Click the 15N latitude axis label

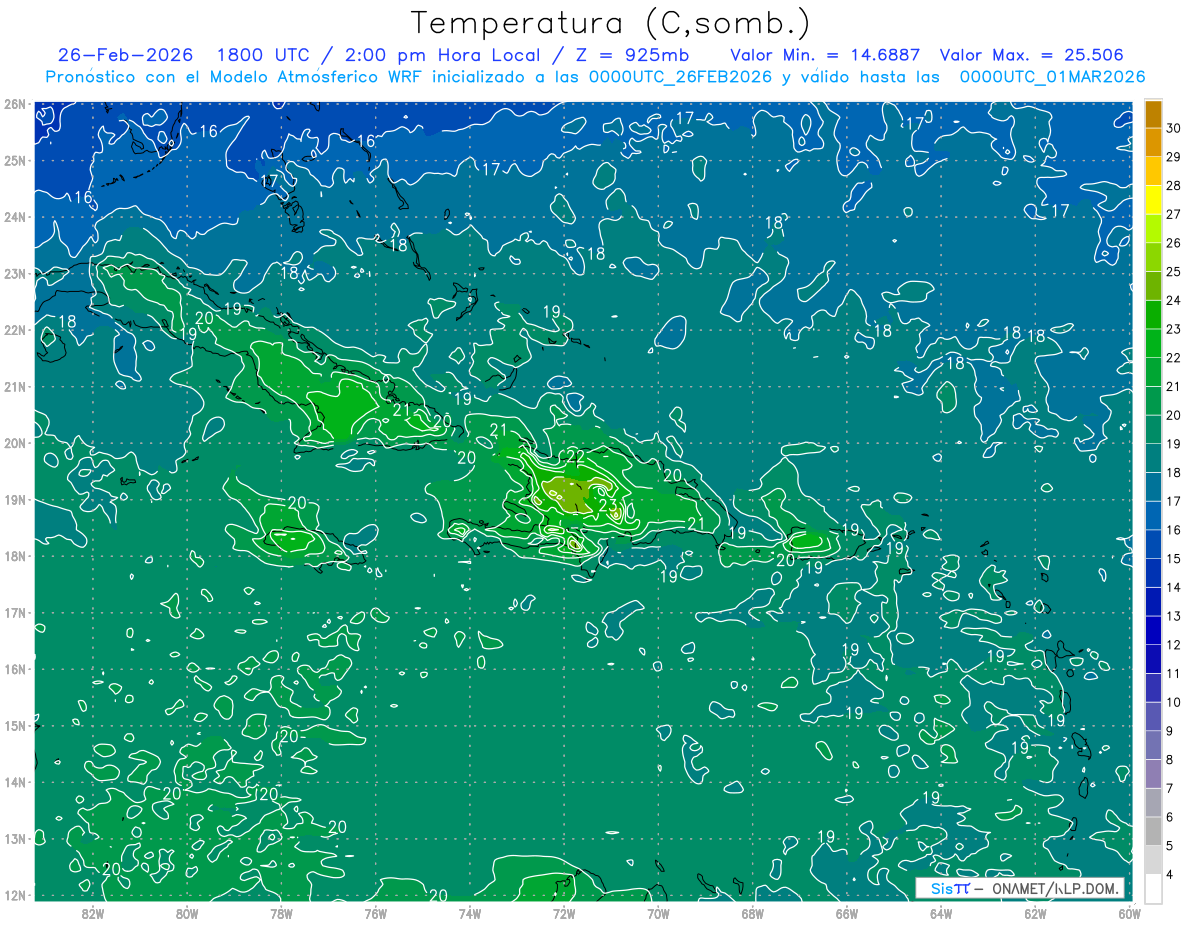pos(14,725)
